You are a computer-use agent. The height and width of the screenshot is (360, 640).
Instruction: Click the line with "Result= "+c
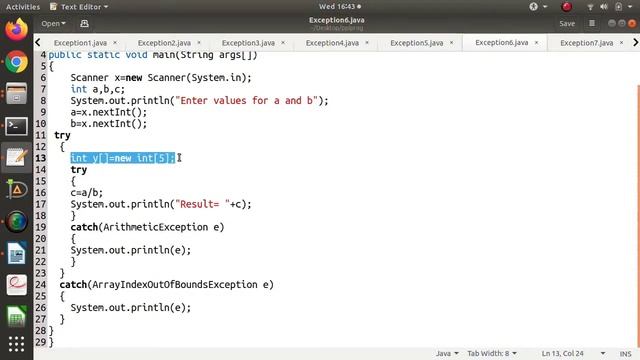click(161, 204)
